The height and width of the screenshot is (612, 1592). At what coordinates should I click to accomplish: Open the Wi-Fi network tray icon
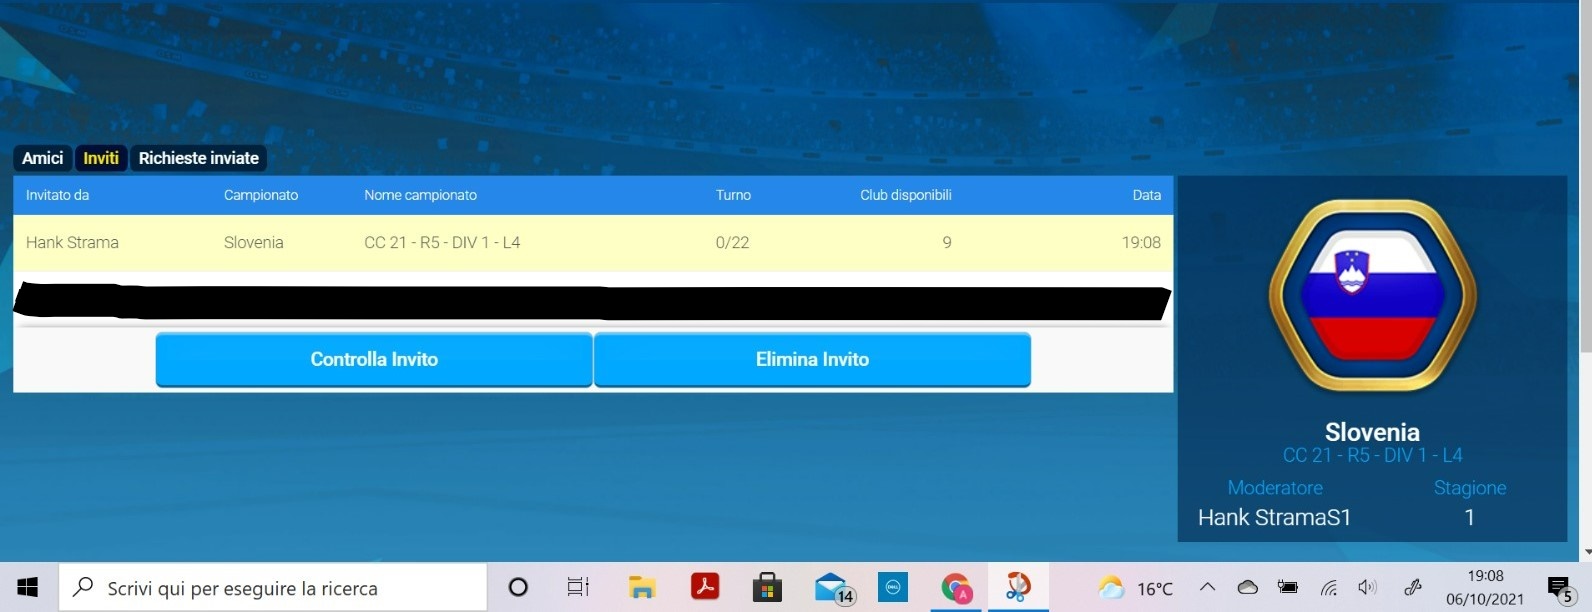pos(1328,588)
